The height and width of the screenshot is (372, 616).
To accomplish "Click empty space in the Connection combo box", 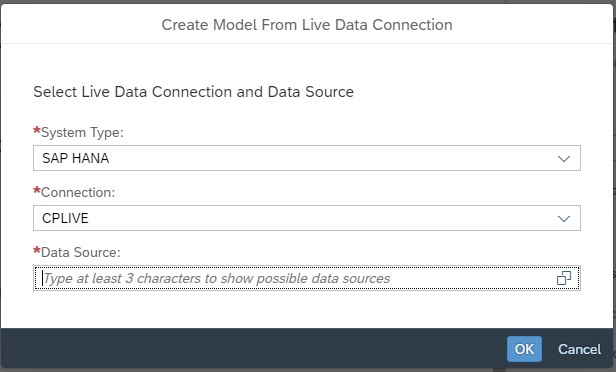I will 322,218.
